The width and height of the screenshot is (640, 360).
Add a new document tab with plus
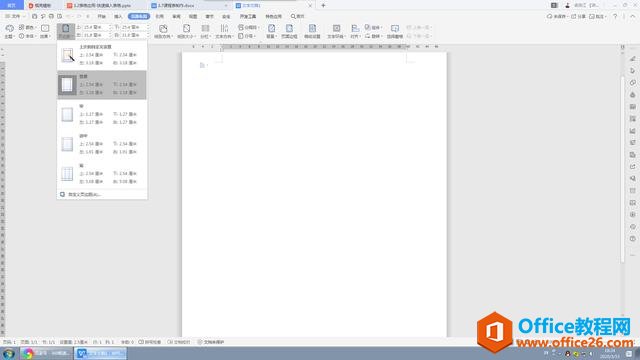coord(323,5)
